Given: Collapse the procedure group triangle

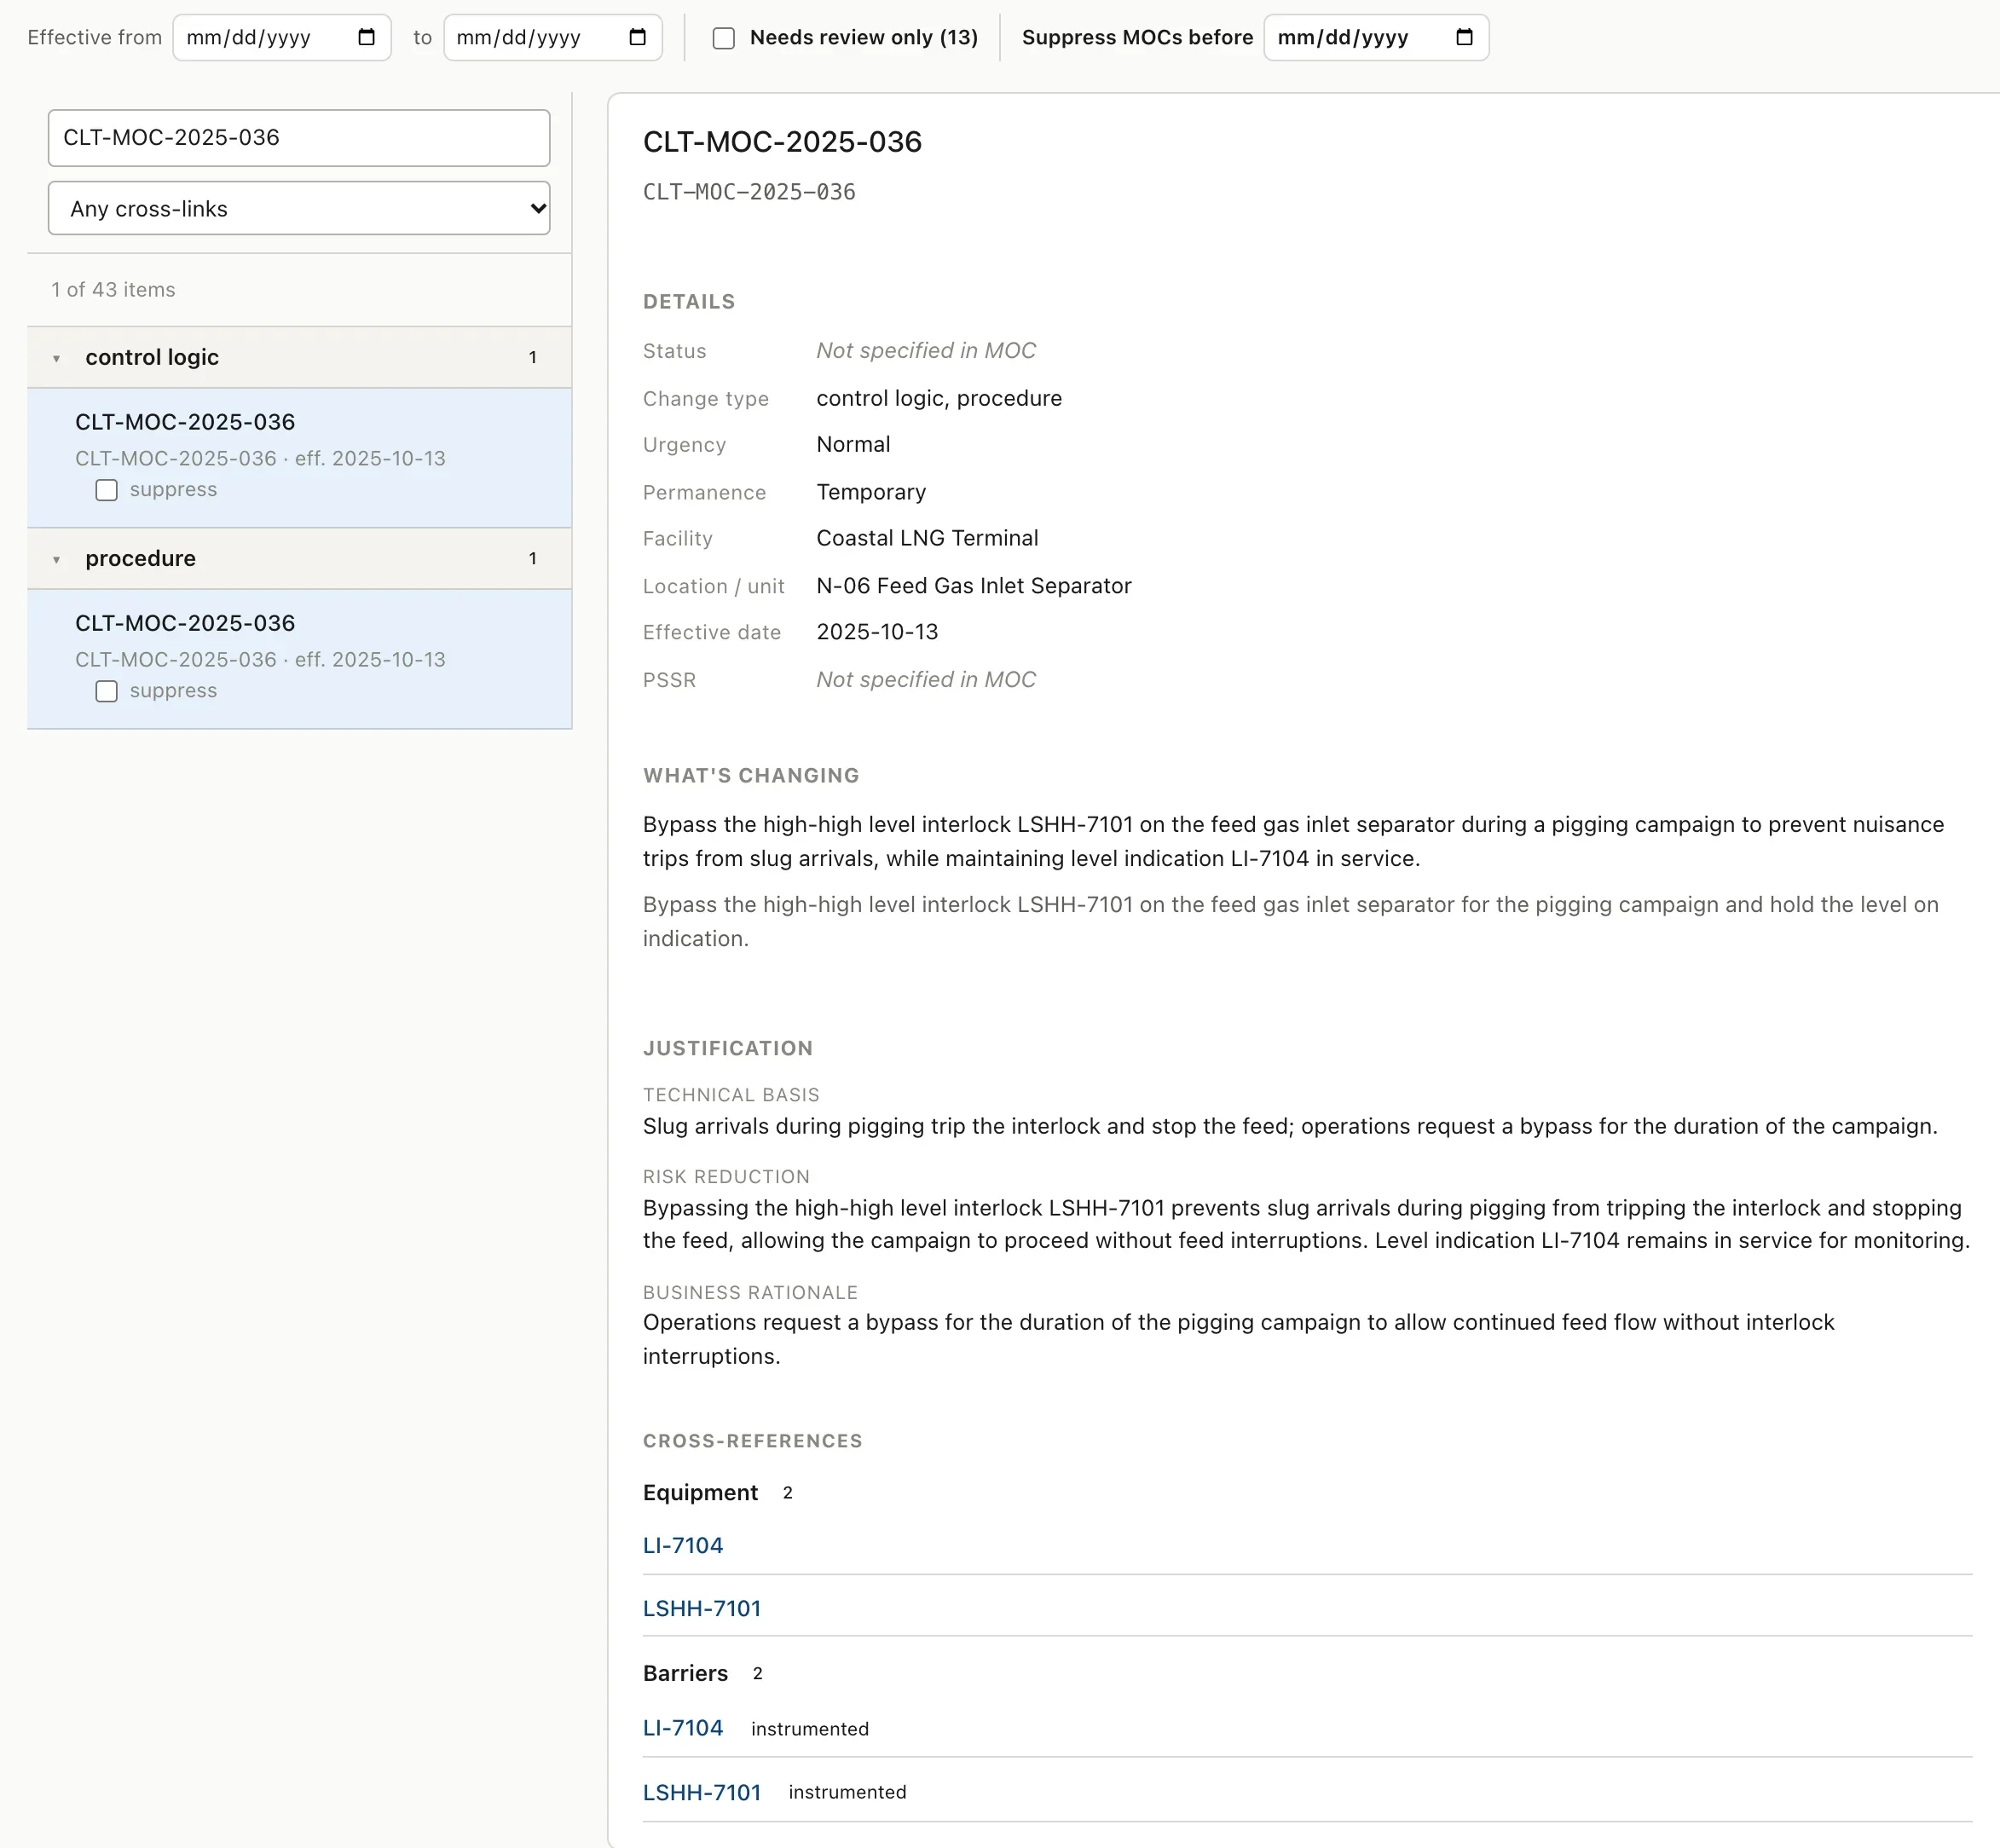Looking at the screenshot, I should tap(57, 559).
